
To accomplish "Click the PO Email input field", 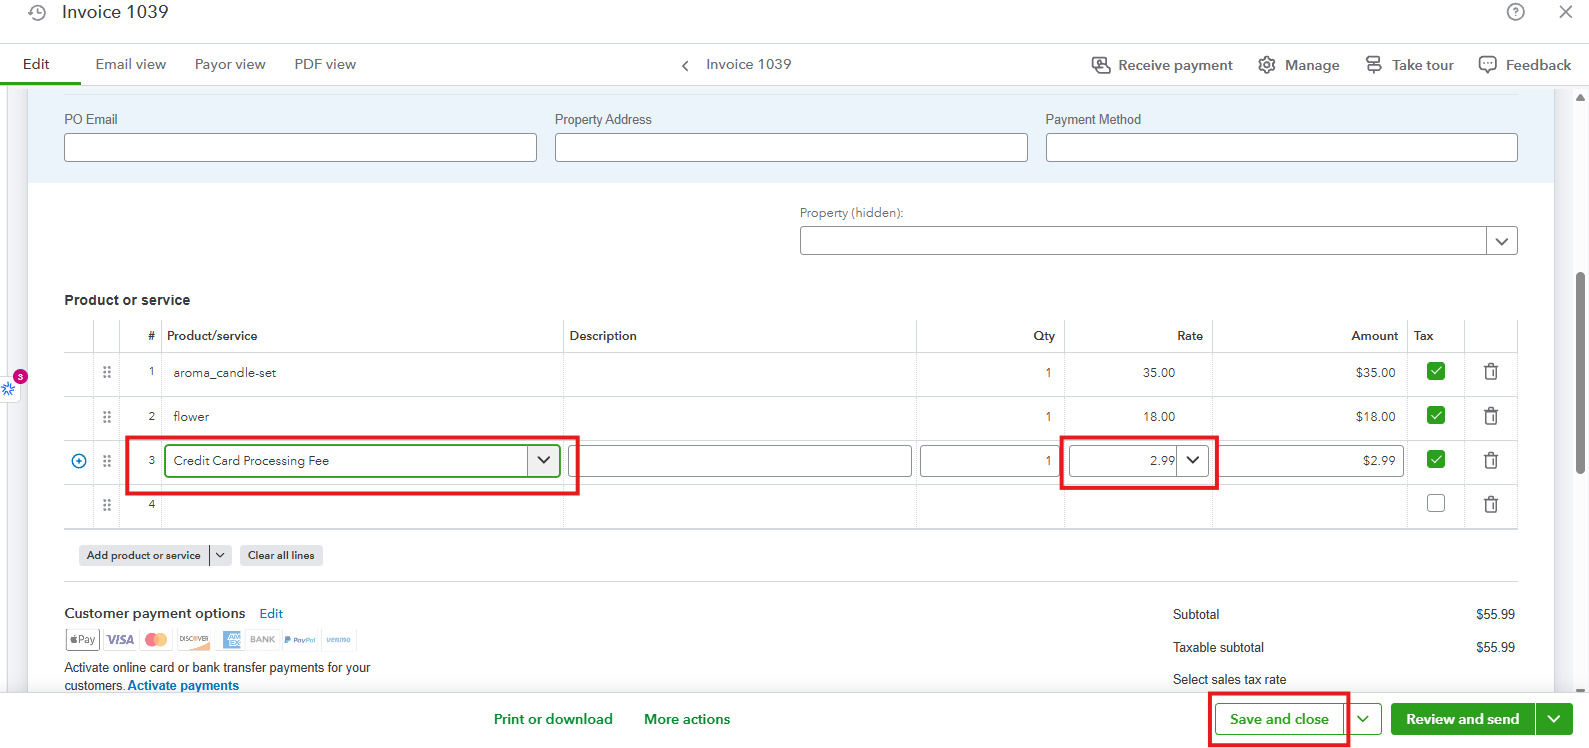I will coord(300,148).
